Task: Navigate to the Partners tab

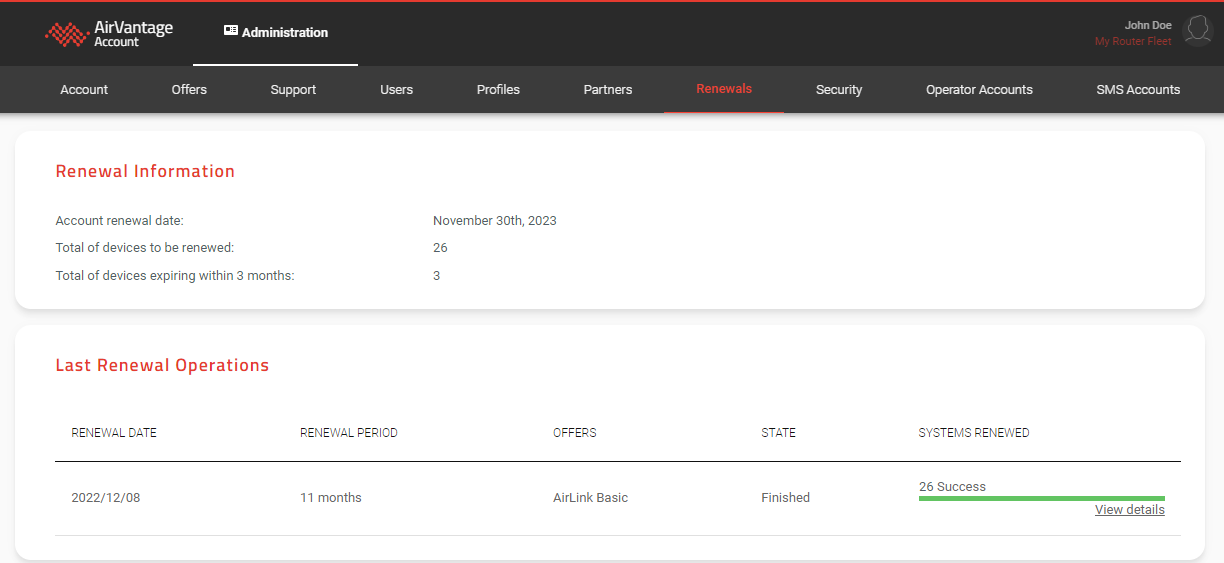Action: 608,90
